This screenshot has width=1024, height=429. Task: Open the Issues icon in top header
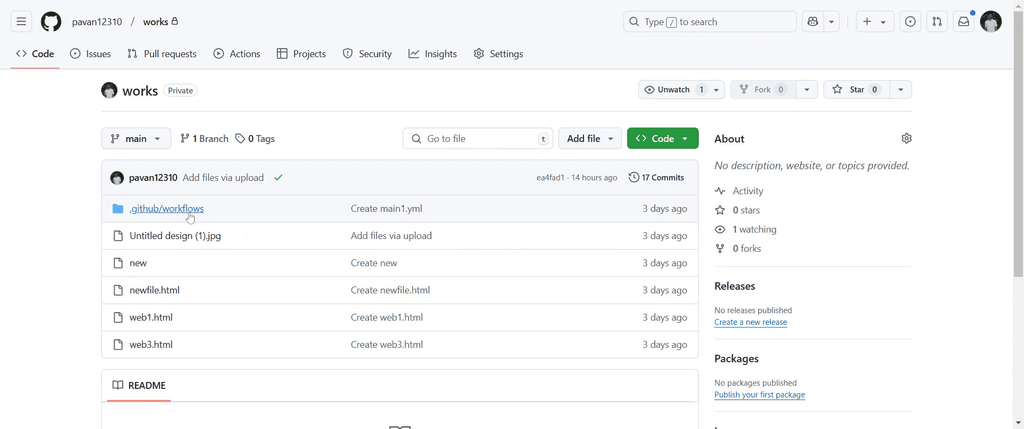coord(910,22)
